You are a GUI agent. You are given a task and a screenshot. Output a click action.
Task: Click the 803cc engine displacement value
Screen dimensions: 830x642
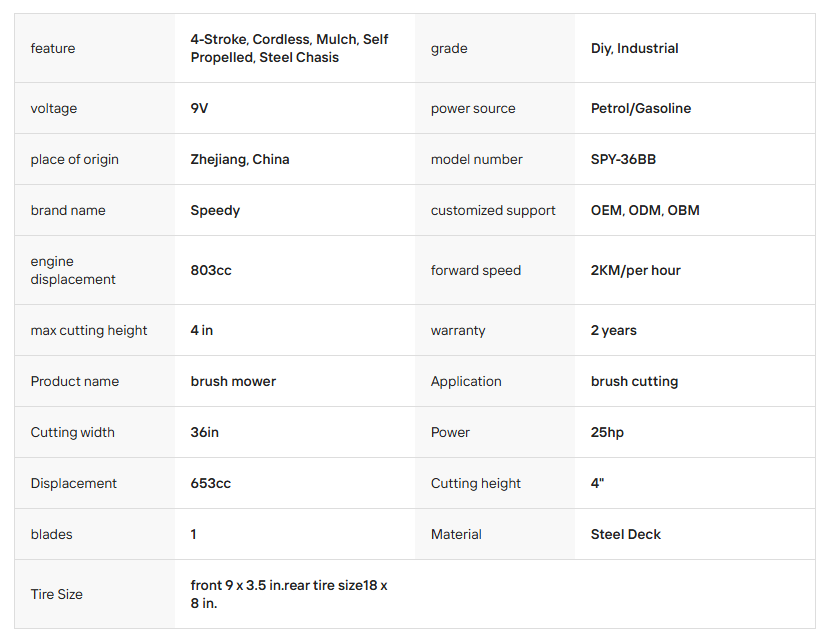pos(211,270)
